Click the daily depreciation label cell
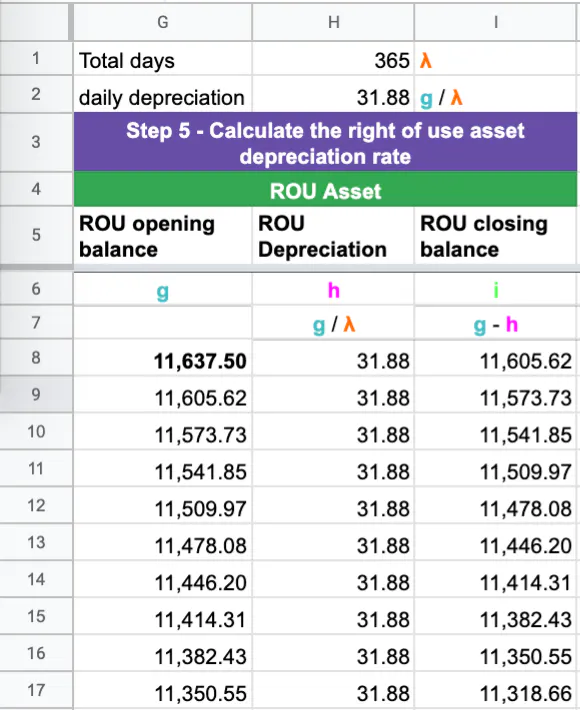 pos(163,95)
